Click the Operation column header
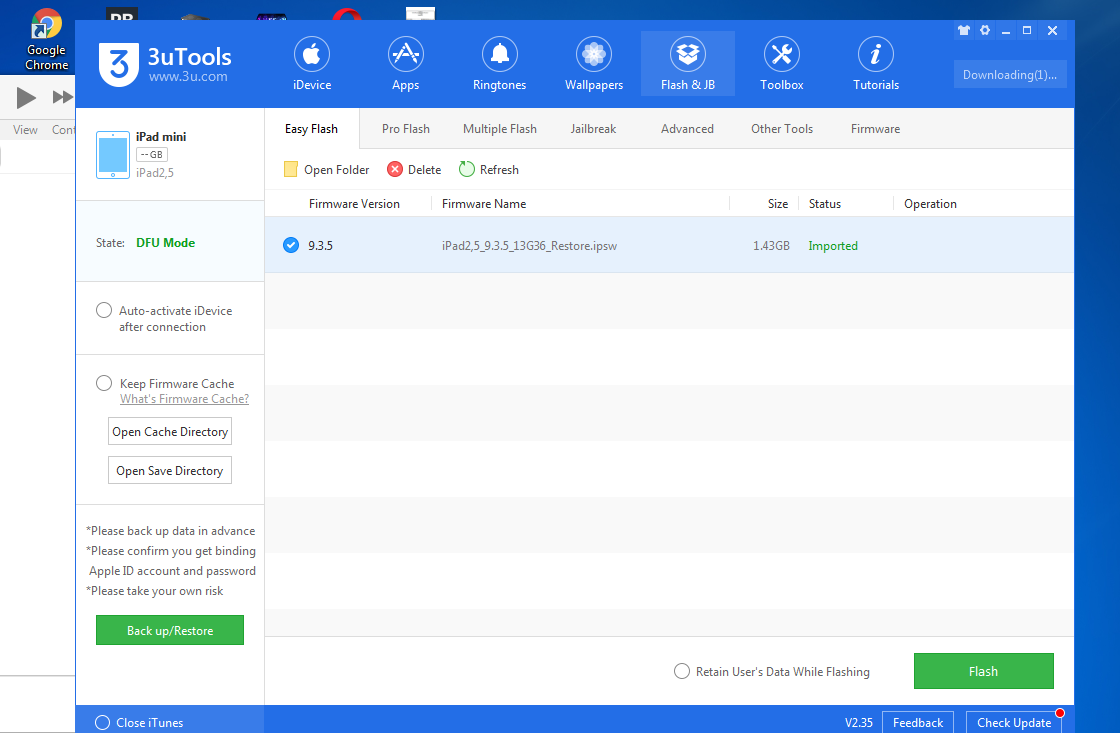 (930, 204)
